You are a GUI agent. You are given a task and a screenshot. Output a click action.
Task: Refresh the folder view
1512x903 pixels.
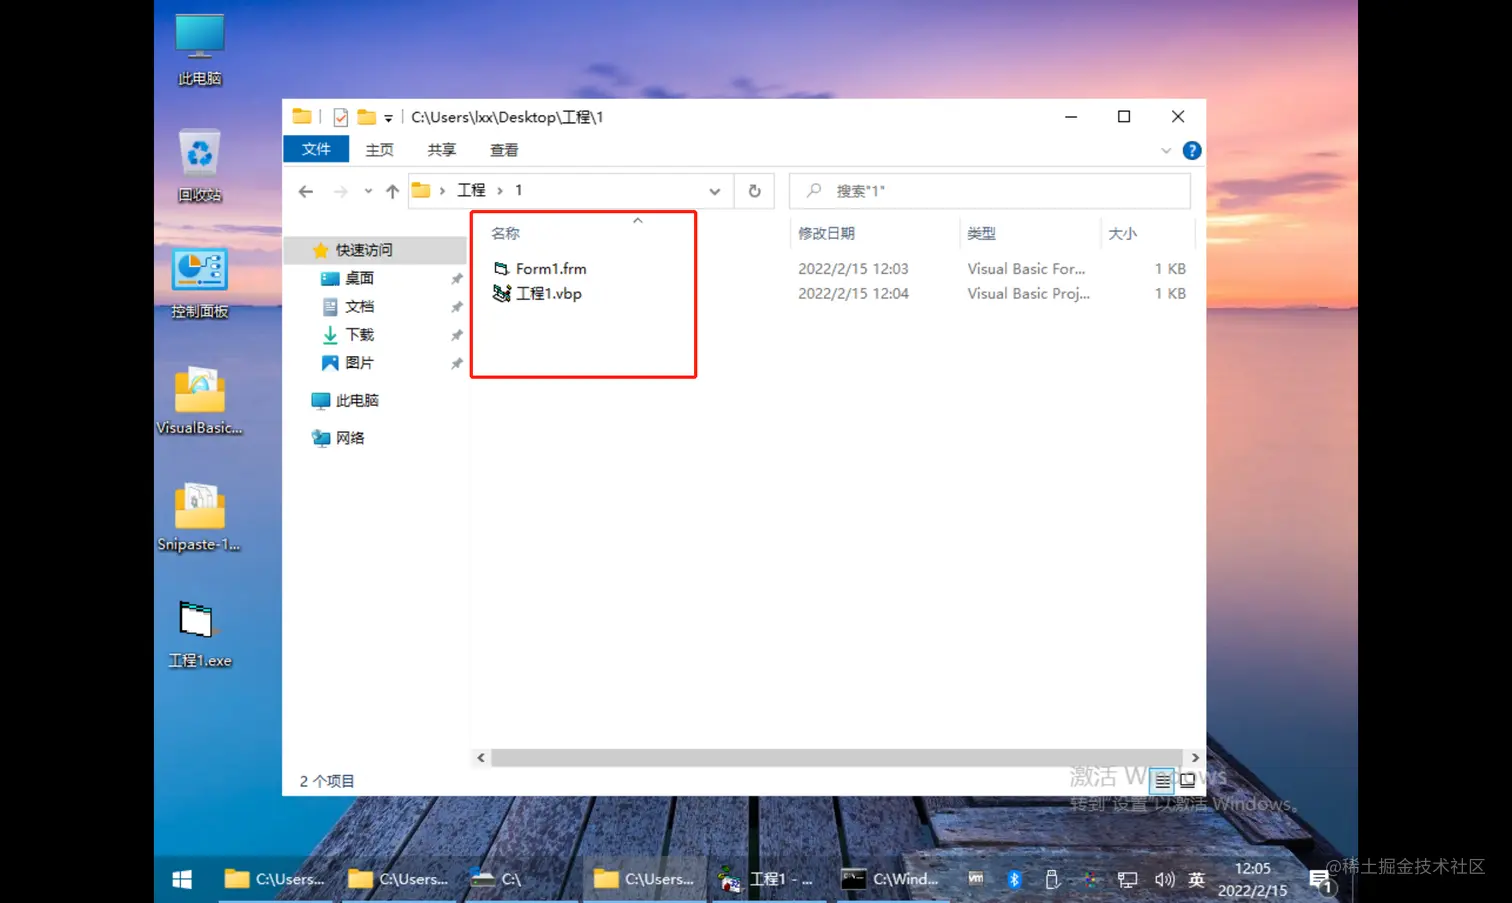click(755, 191)
